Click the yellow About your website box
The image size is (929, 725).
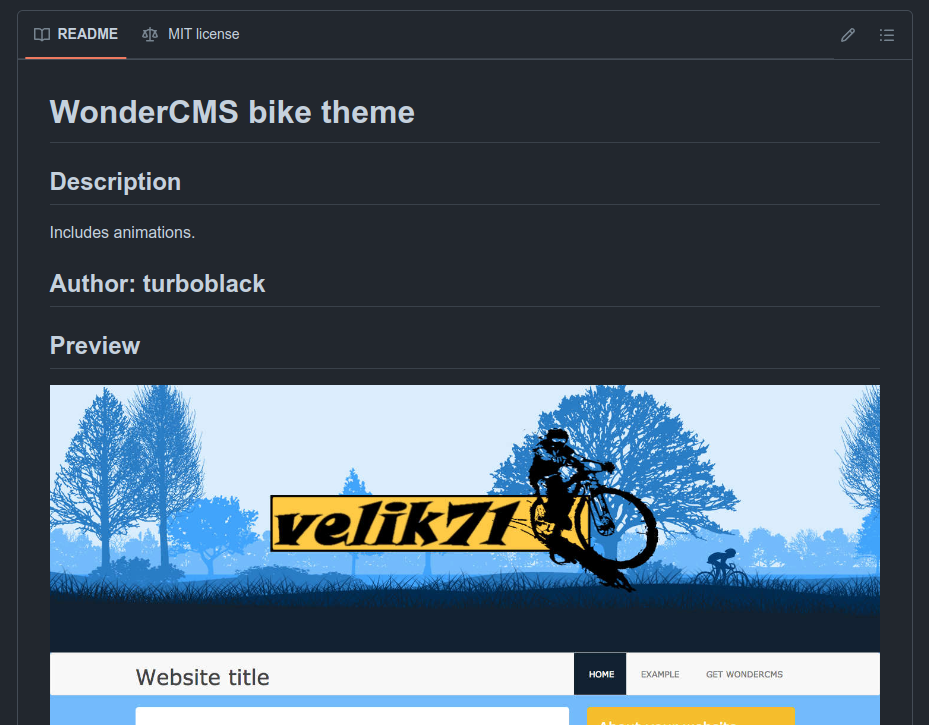tap(691, 716)
